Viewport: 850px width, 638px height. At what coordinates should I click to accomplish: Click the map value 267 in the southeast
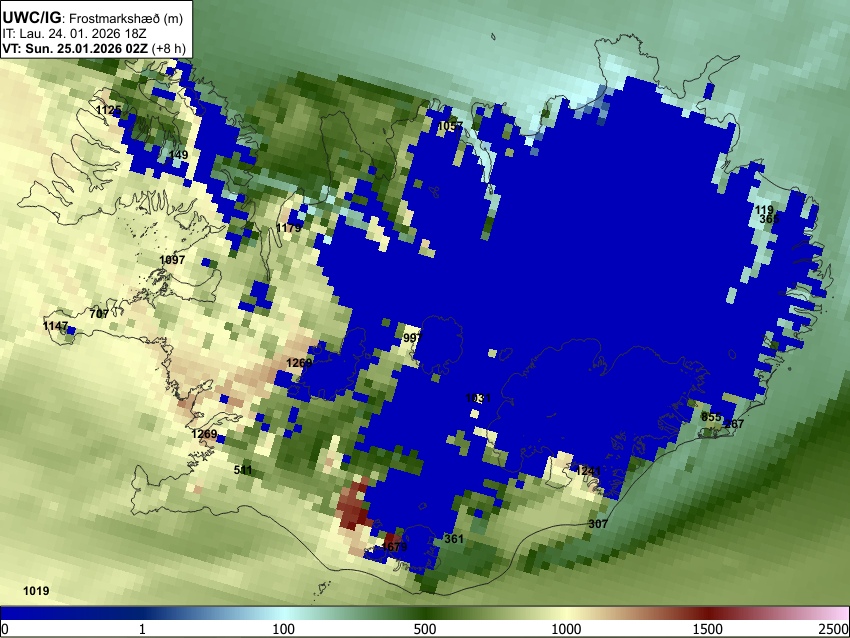click(x=734, y=424)
